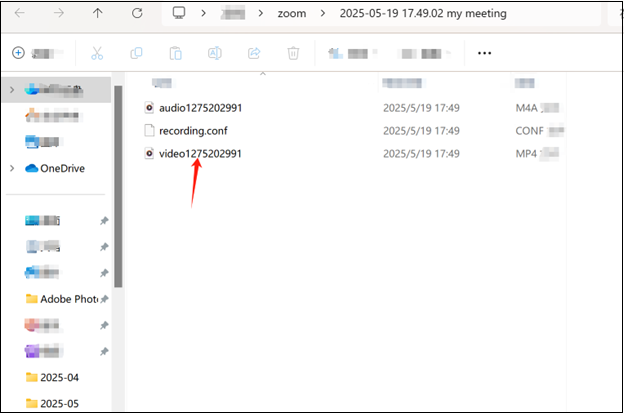Viewport: 624px width, 413px height.
Task: Click the date of video1275202991
Action: coord(421,154)
